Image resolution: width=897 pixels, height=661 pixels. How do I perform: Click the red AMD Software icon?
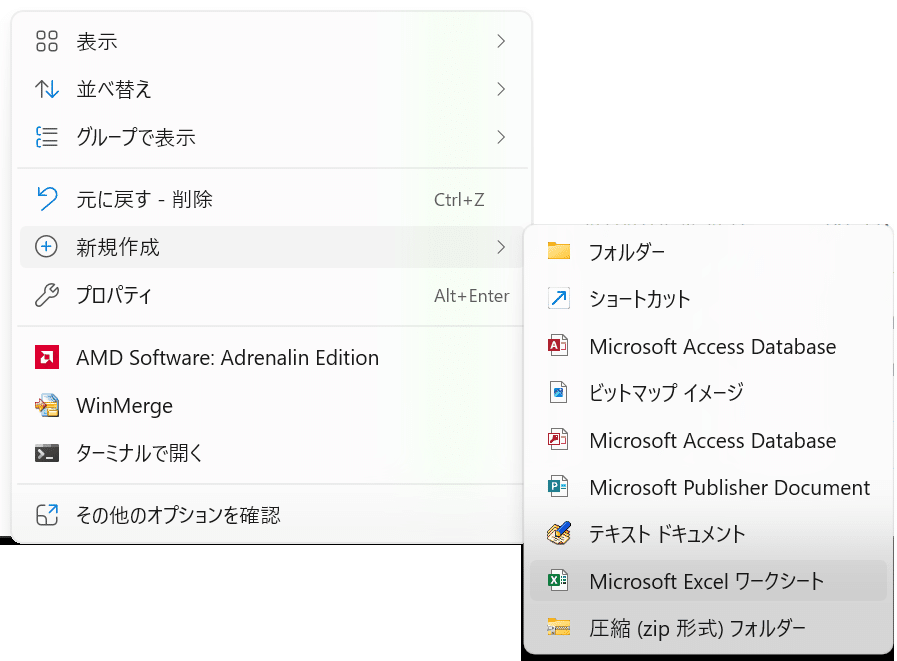click(x=46, y=357)
